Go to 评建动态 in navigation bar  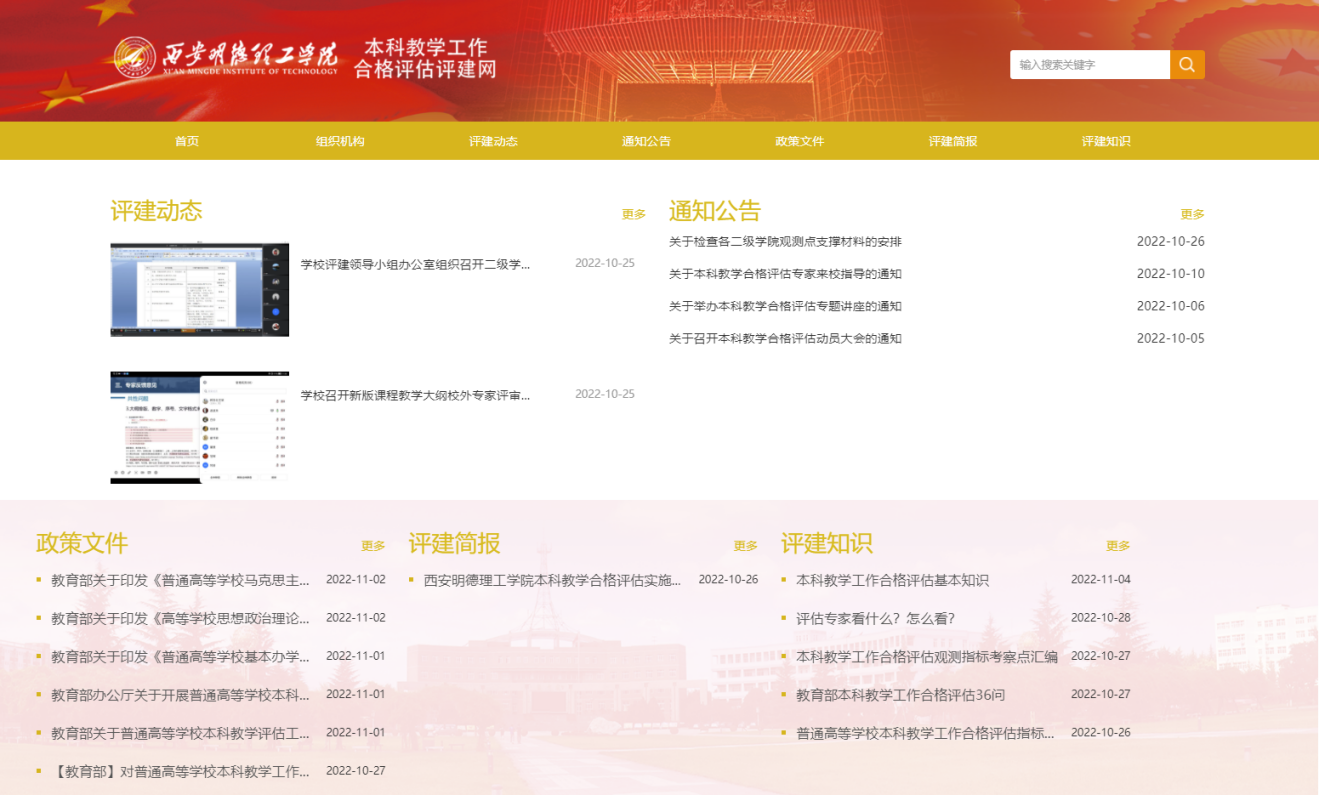[x=493, y=141]
